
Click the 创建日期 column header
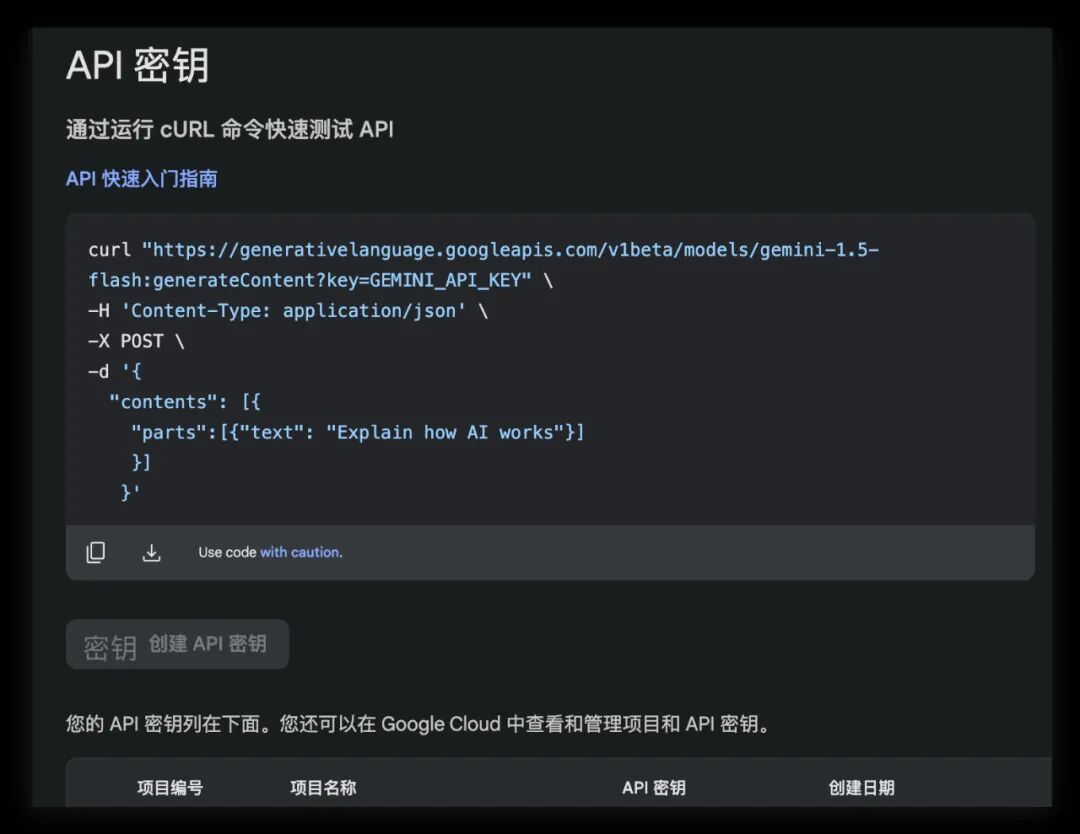click(862, 787)
